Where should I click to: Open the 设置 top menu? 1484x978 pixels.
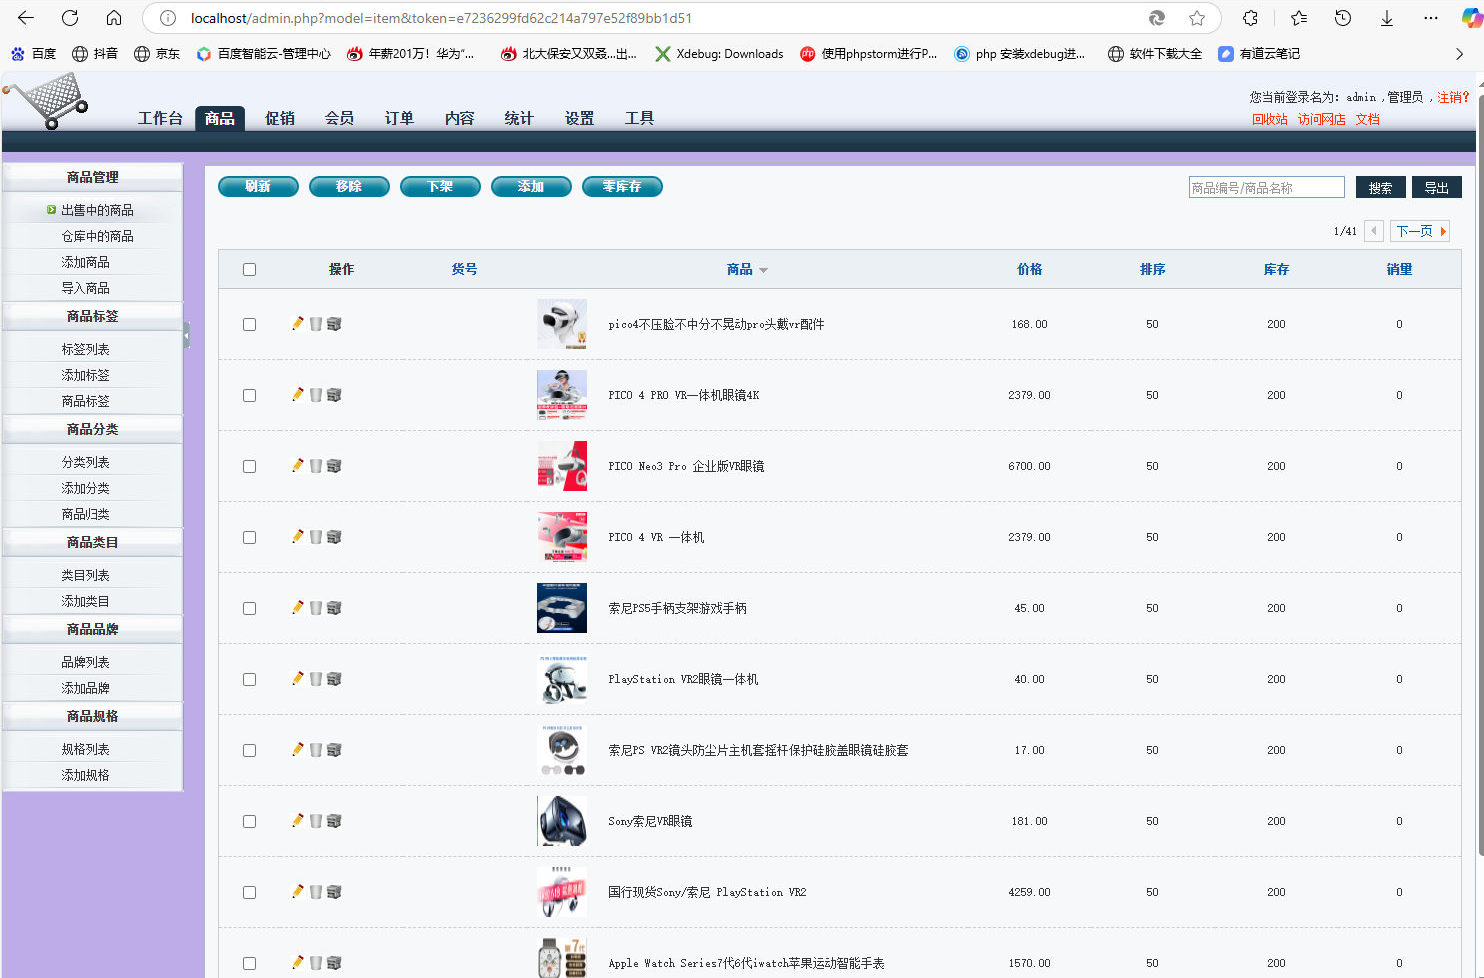point(579,118)
